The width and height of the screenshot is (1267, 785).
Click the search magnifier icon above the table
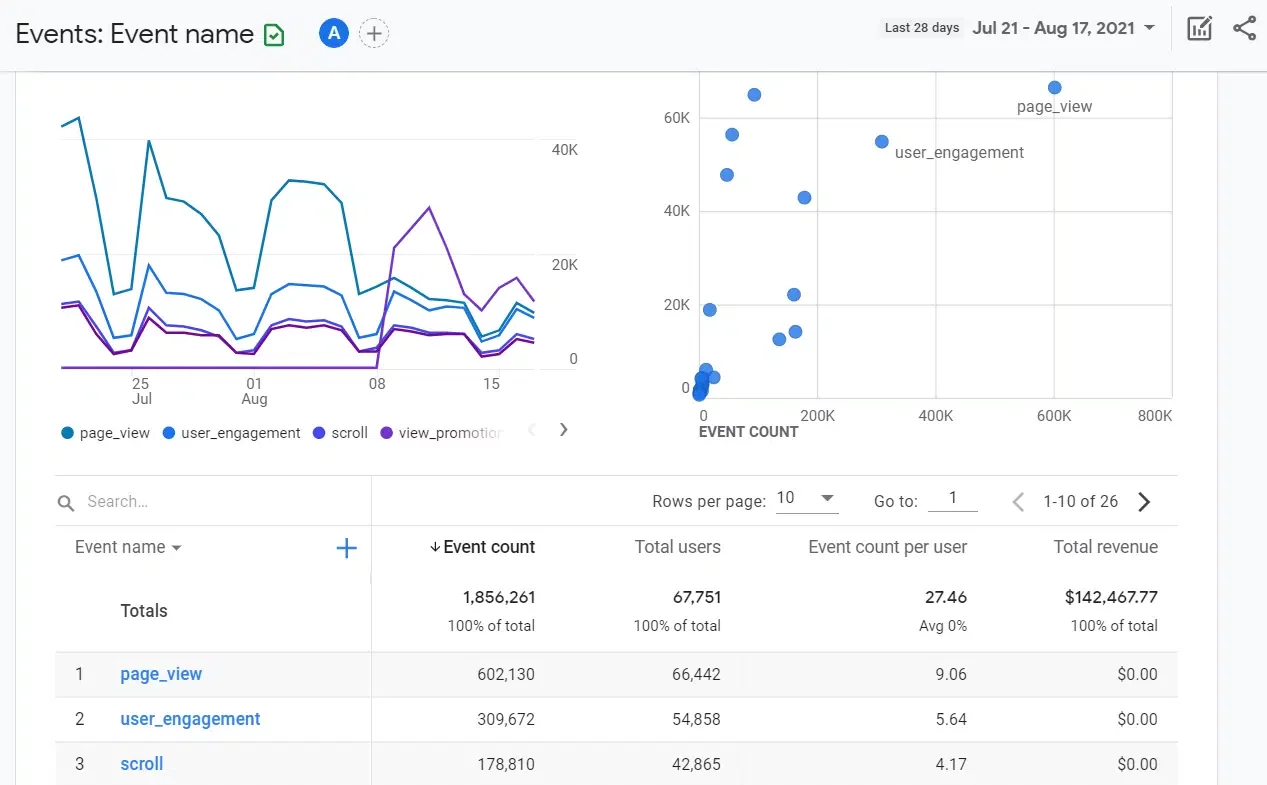[x=64, y=501]
